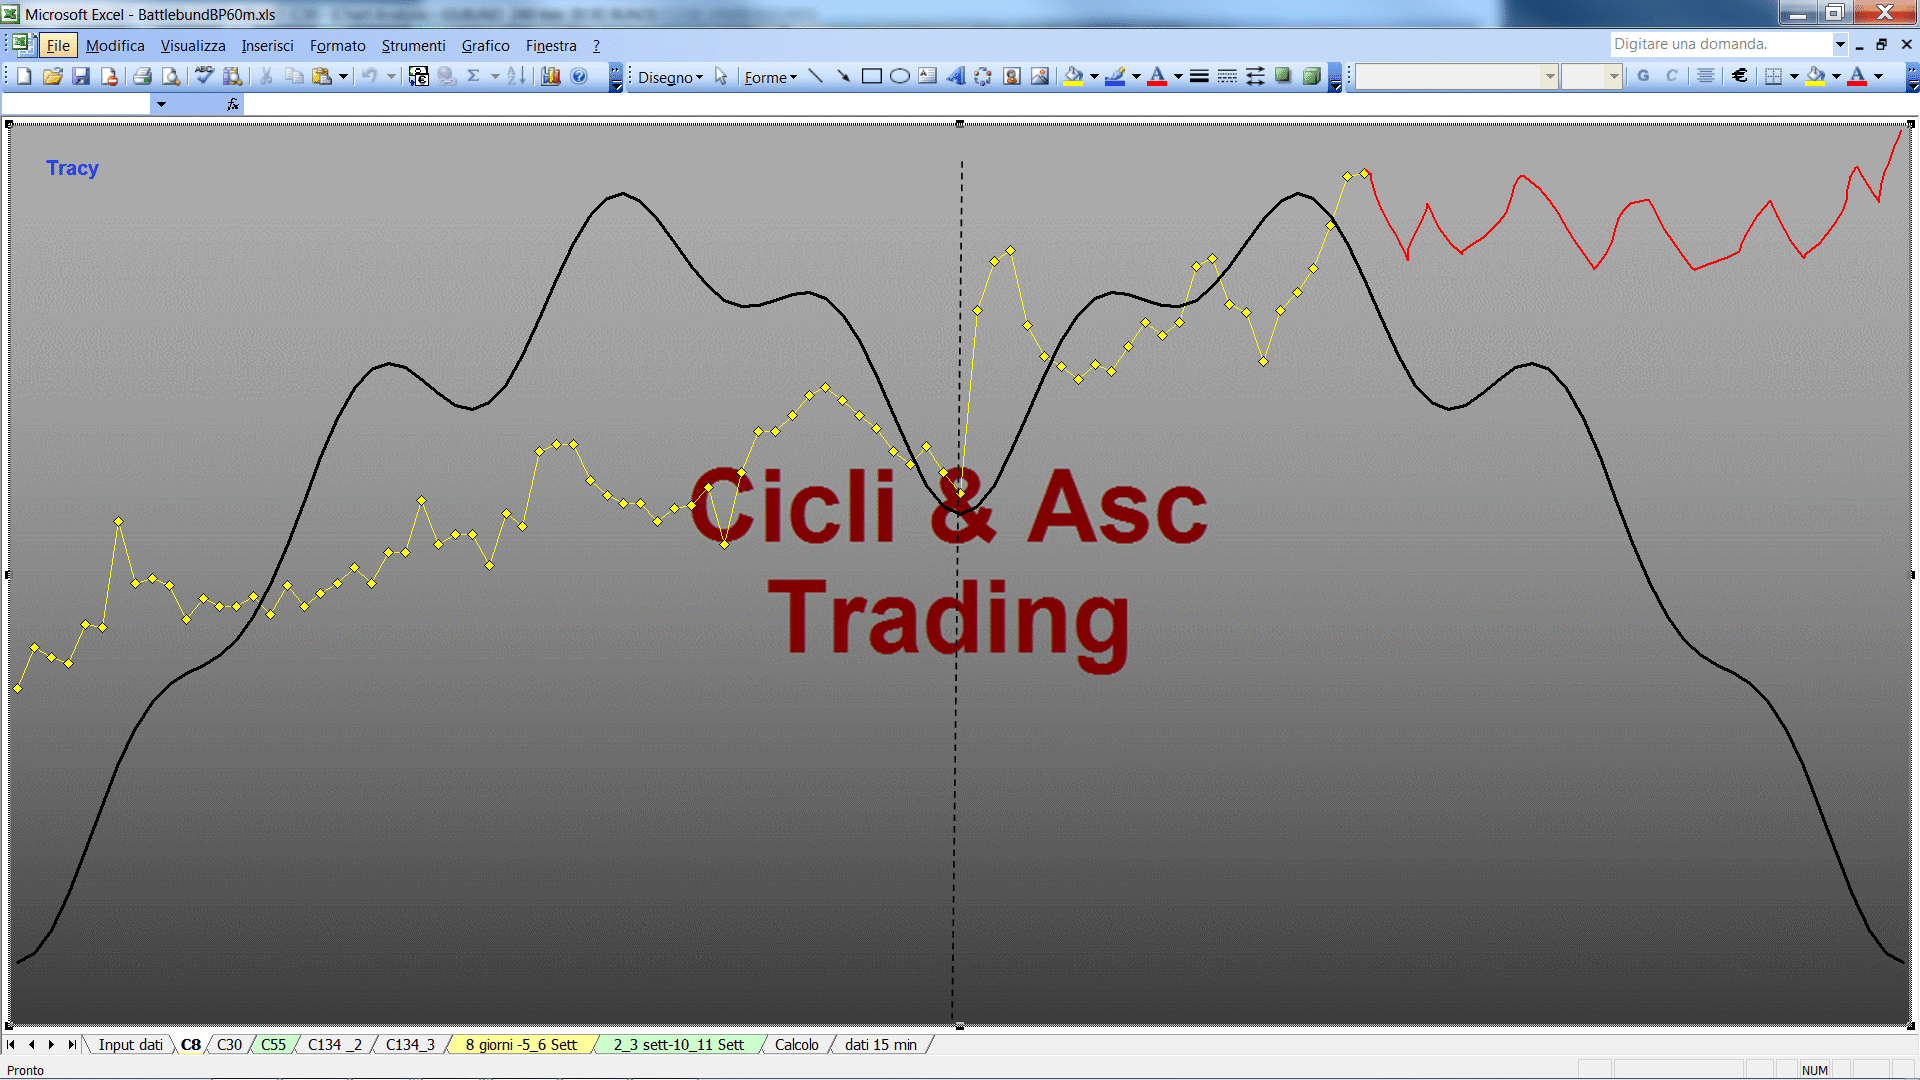The image size is (1920, 1080).
Task: Select the Arrow drawing tool
Action: click(843, 76)
